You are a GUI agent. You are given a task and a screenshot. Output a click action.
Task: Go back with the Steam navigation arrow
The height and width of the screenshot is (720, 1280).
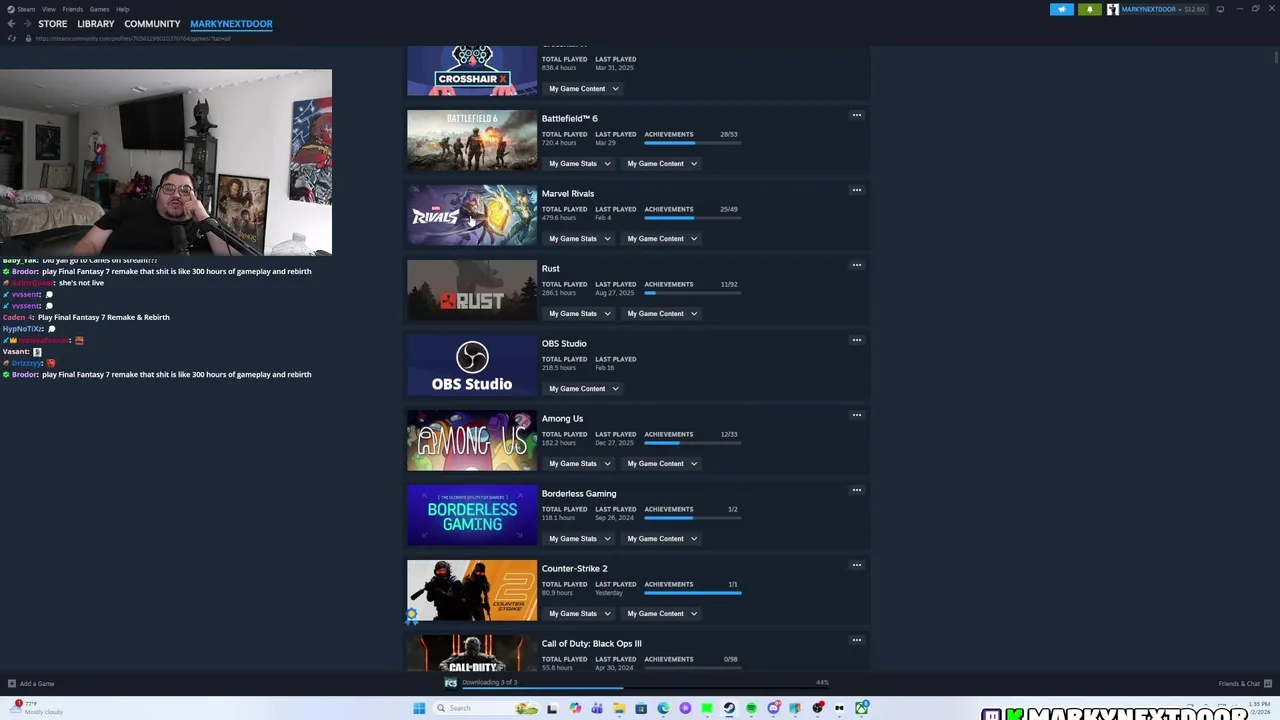click(12, 24)
